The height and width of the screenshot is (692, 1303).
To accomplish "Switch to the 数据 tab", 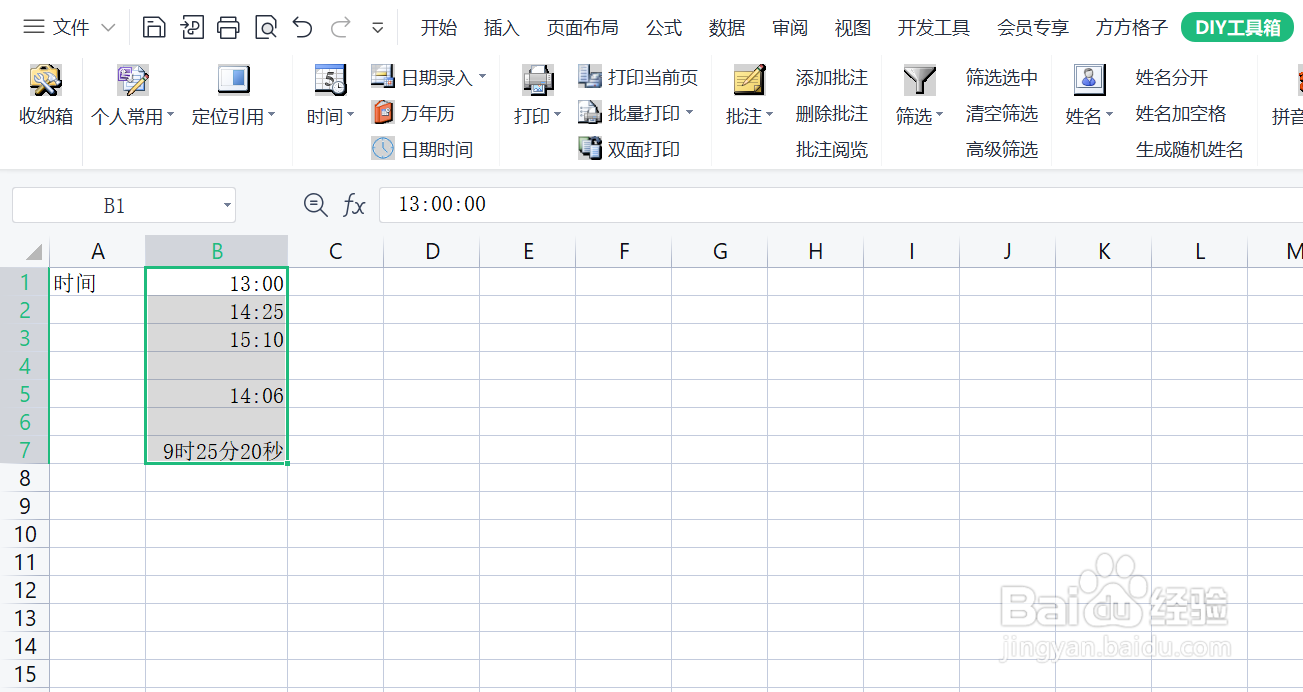I will 727,28.
